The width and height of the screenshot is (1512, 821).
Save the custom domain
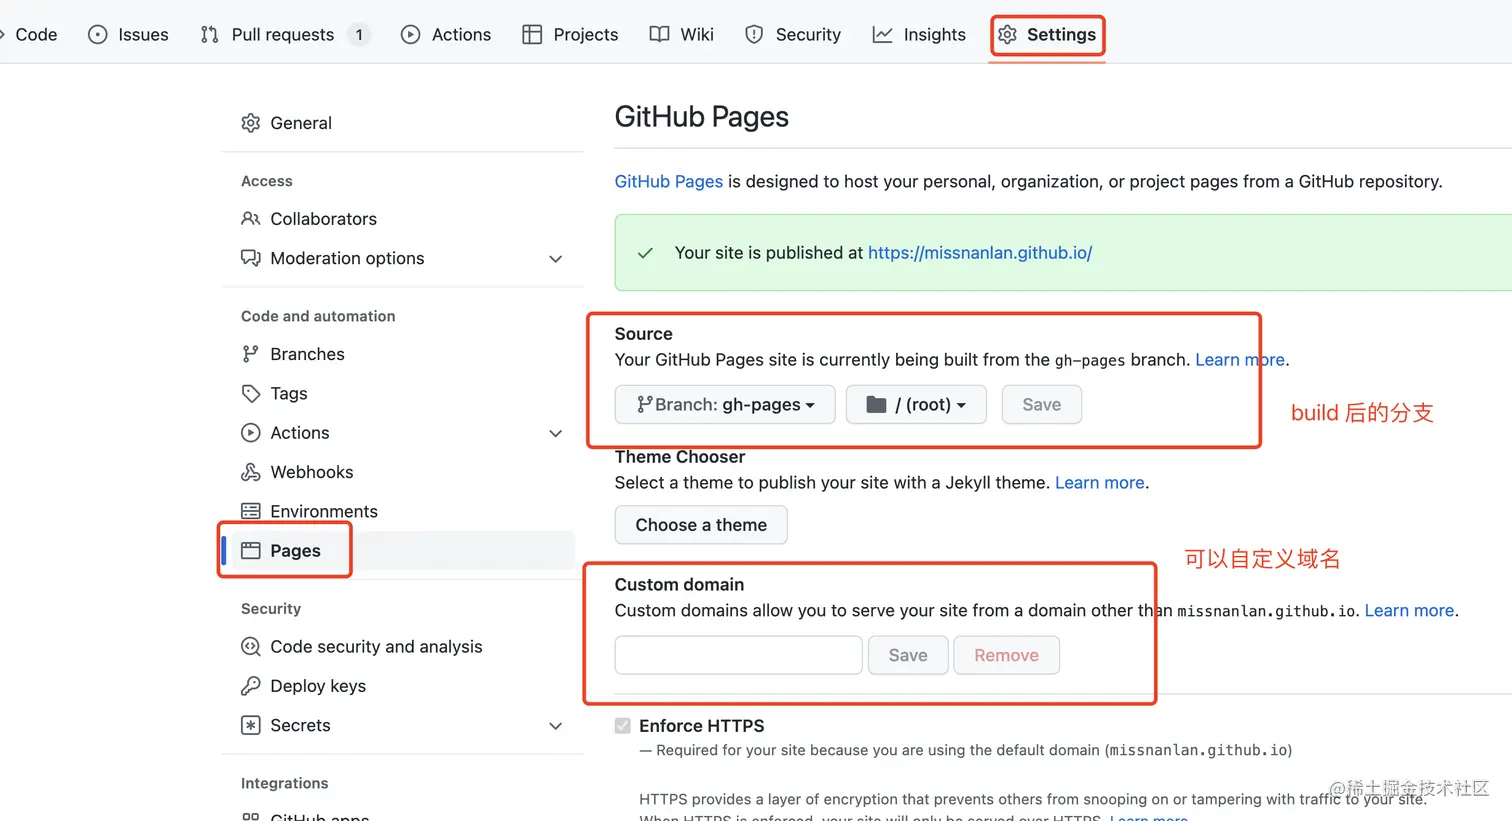coord(908,655)
